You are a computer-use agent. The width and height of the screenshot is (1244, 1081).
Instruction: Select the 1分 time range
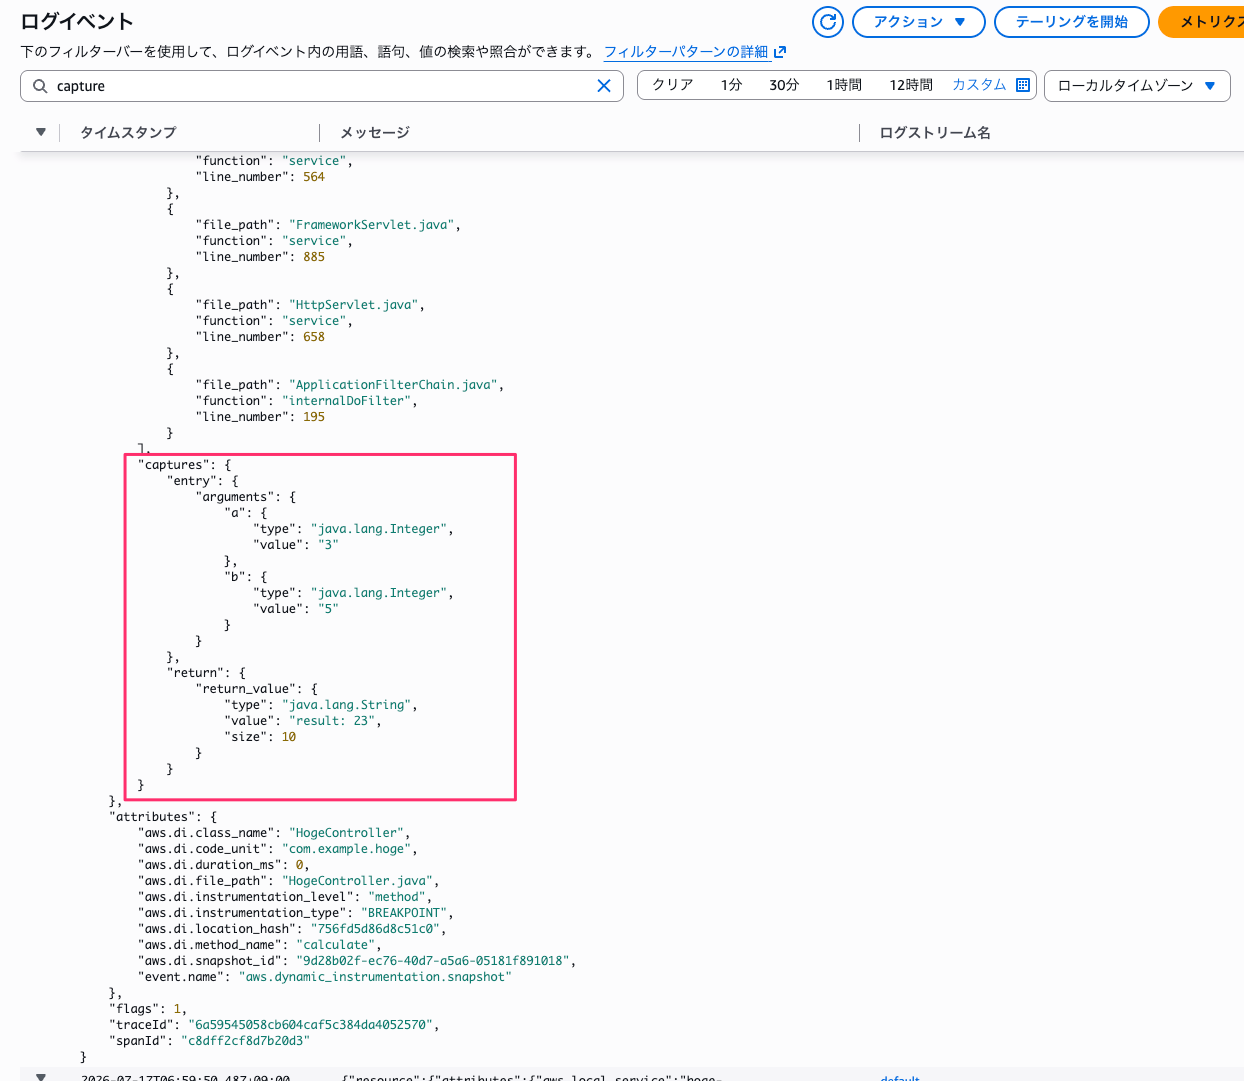pyautogui.click(x=731, y=85)
